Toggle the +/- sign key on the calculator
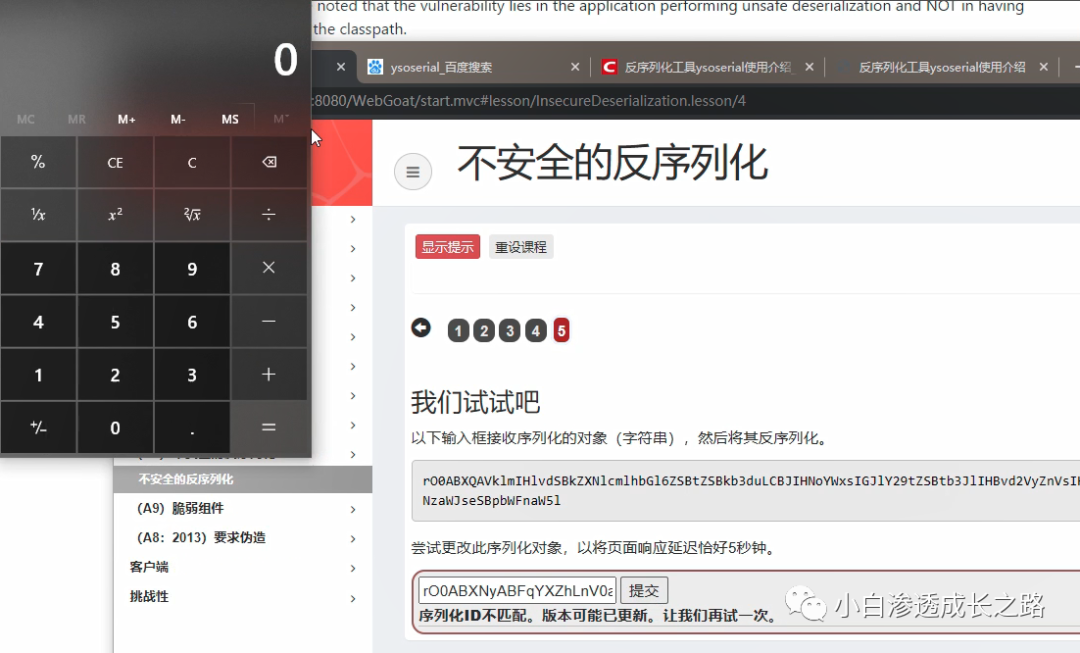Screen dimensions: 1080x653 click(x=39, y=427)
